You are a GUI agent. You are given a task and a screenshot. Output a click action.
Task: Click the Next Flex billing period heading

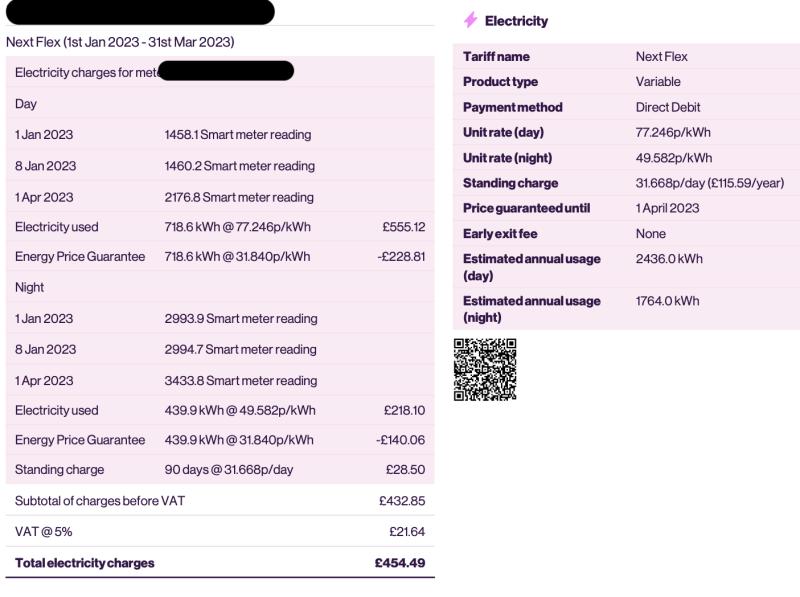(x=120, y=42)
